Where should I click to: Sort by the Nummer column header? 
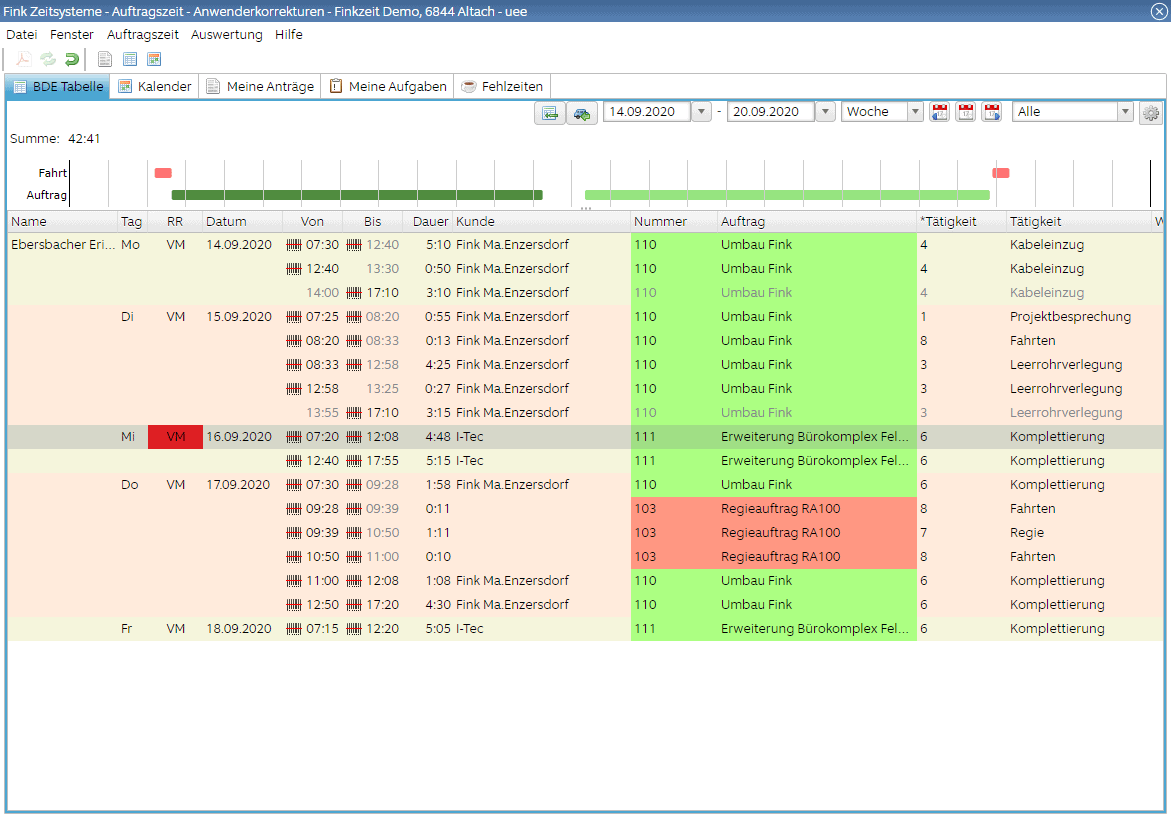(674, 222)
